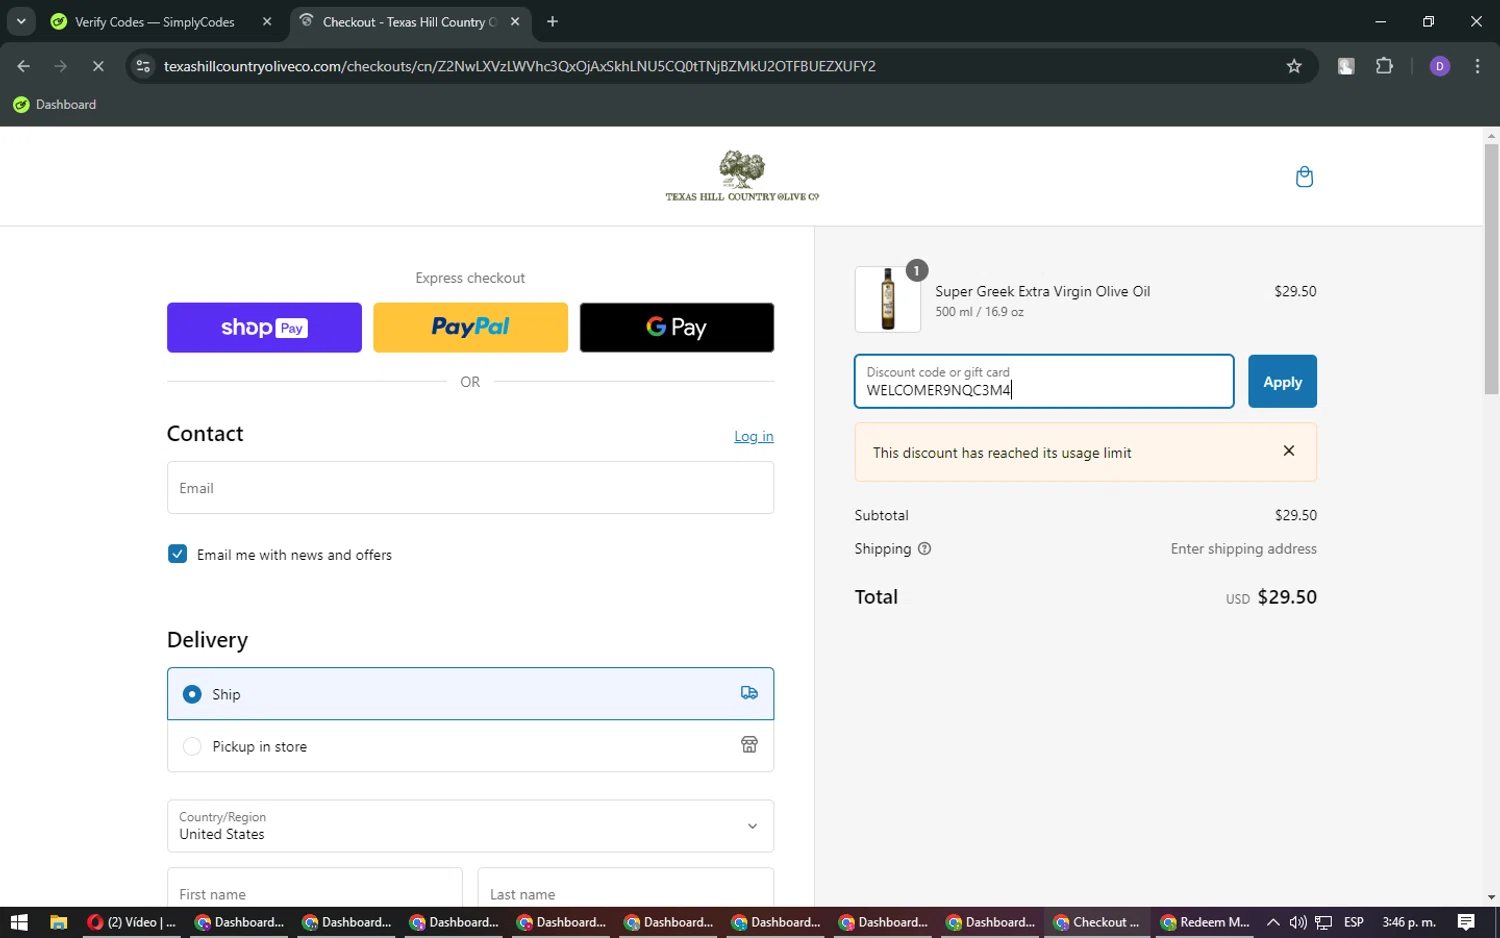Open the Dashboard bookmark
The height and width of the screenshot is (938, 1500).
click(x=55, y=104)
